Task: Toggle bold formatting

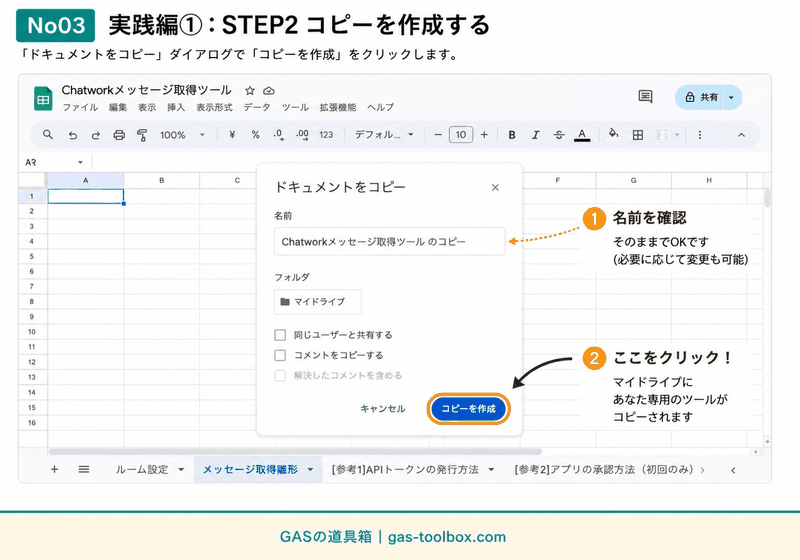Action: pyautogui.click(x=512, y=135)
